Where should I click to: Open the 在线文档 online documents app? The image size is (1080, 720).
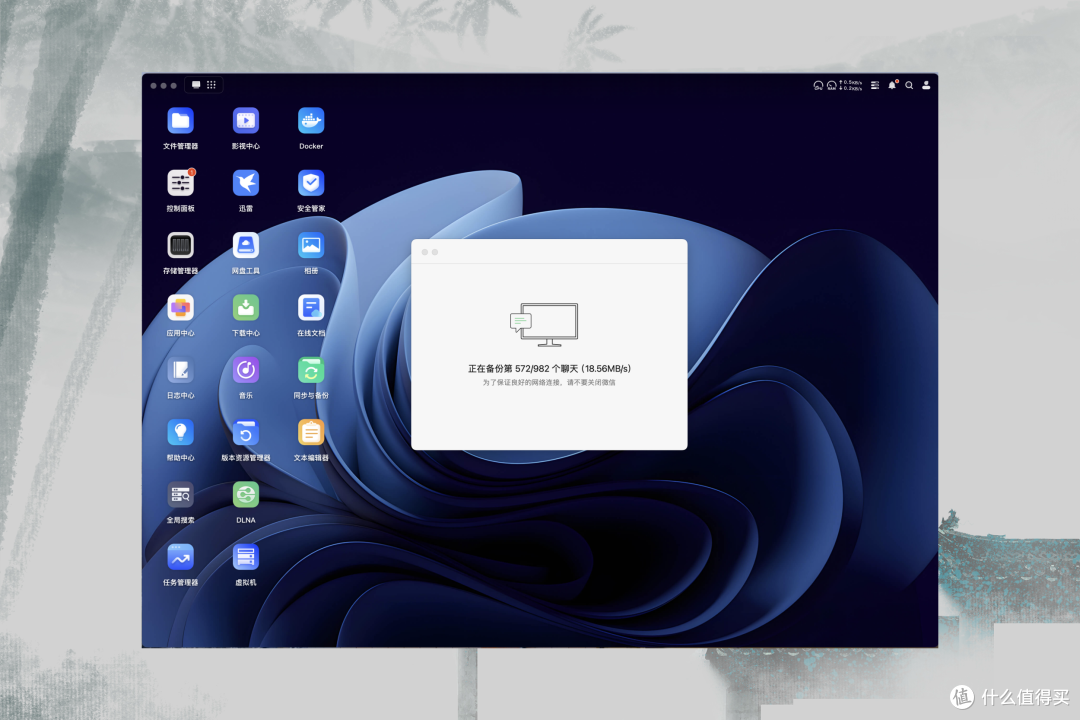point(311,308)
